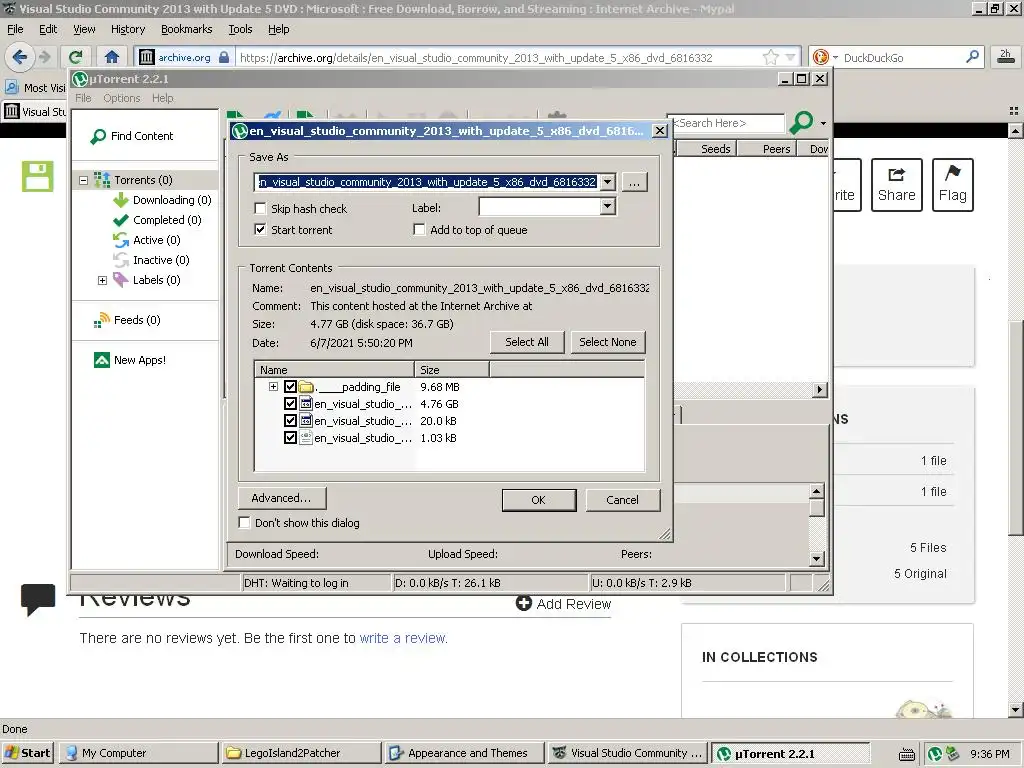This screenshot has height=768, width=1024.
Task: Click archive.org site identity icon
Action: [146, 57]
